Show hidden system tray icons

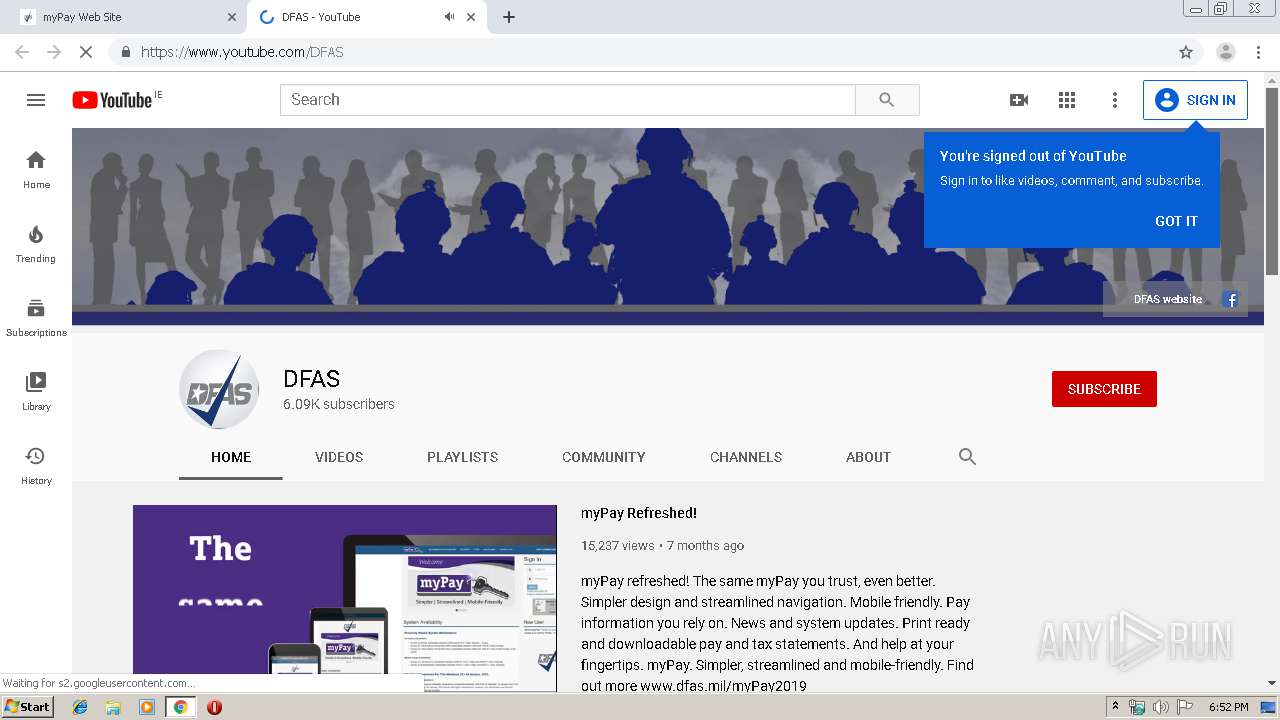(1115, 707)
